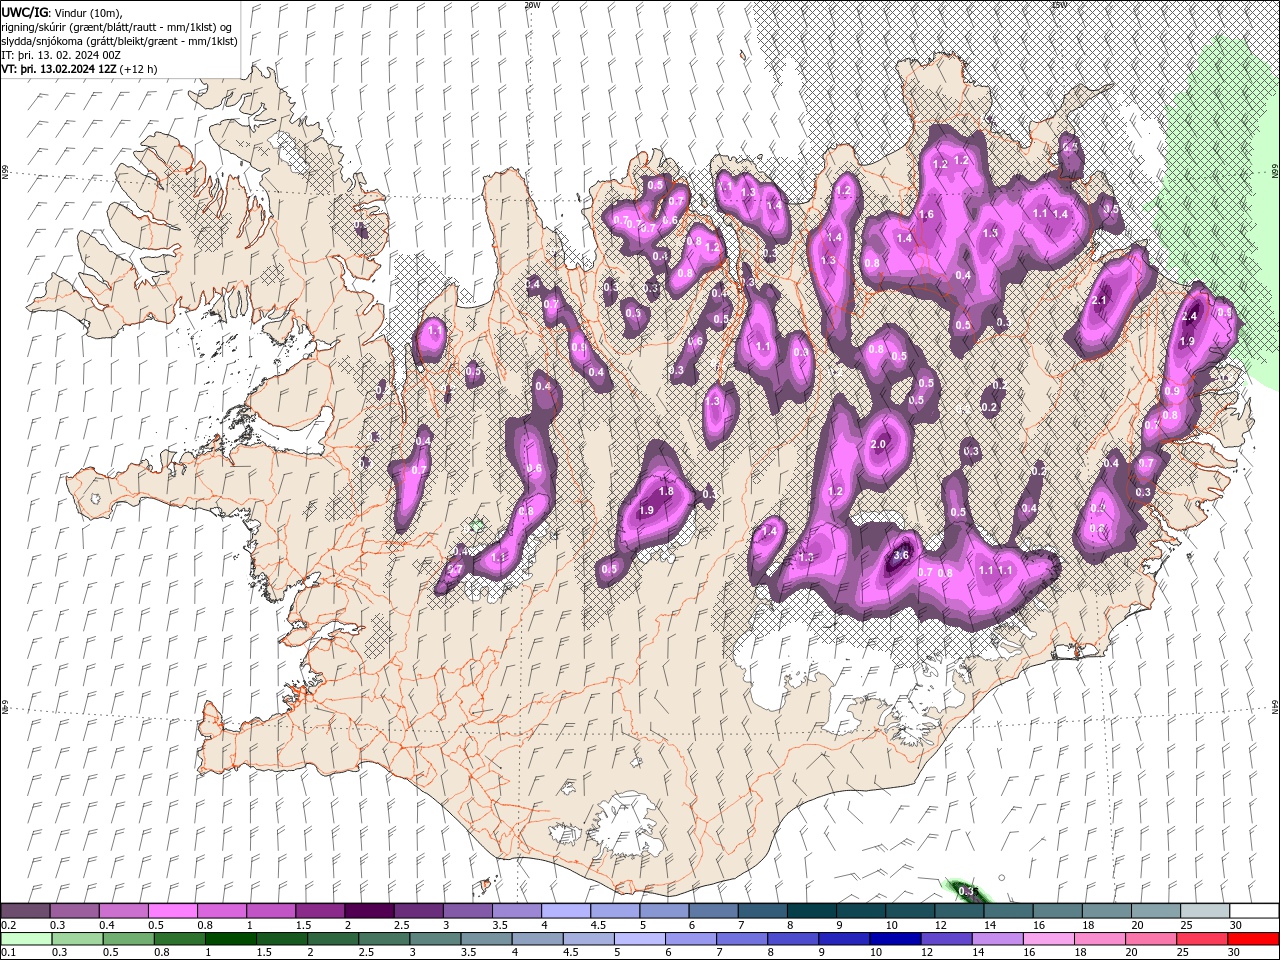Click the "0.1" label on lower scale
Image resolution: width=1280 pixels, height=960 pixels.
(x=7, y=953)
